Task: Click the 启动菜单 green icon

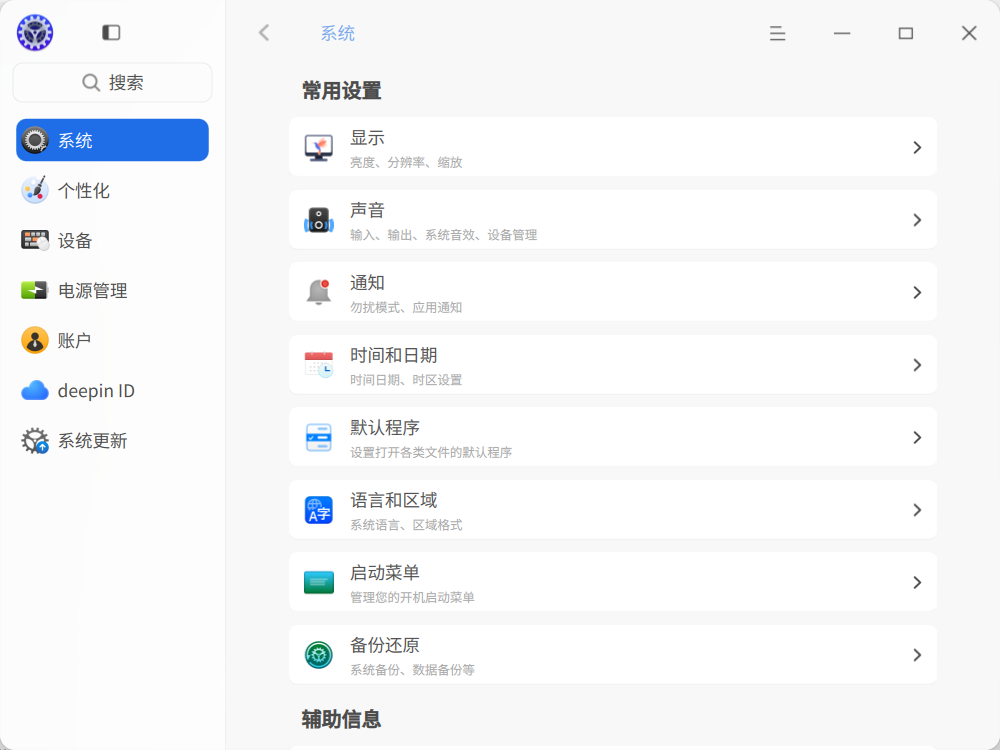Action: [319, 582]
